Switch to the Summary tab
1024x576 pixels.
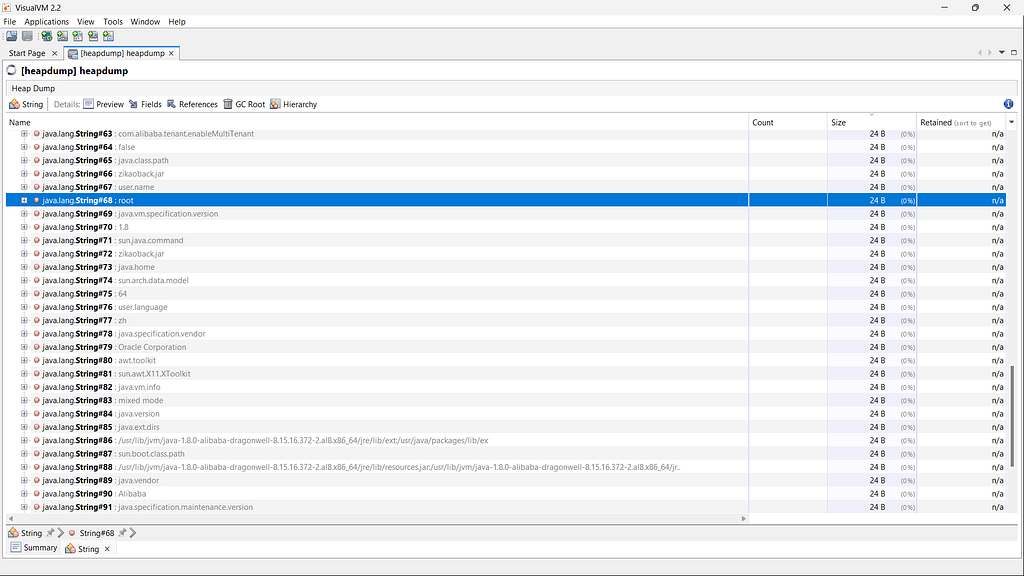click(34, 548)
